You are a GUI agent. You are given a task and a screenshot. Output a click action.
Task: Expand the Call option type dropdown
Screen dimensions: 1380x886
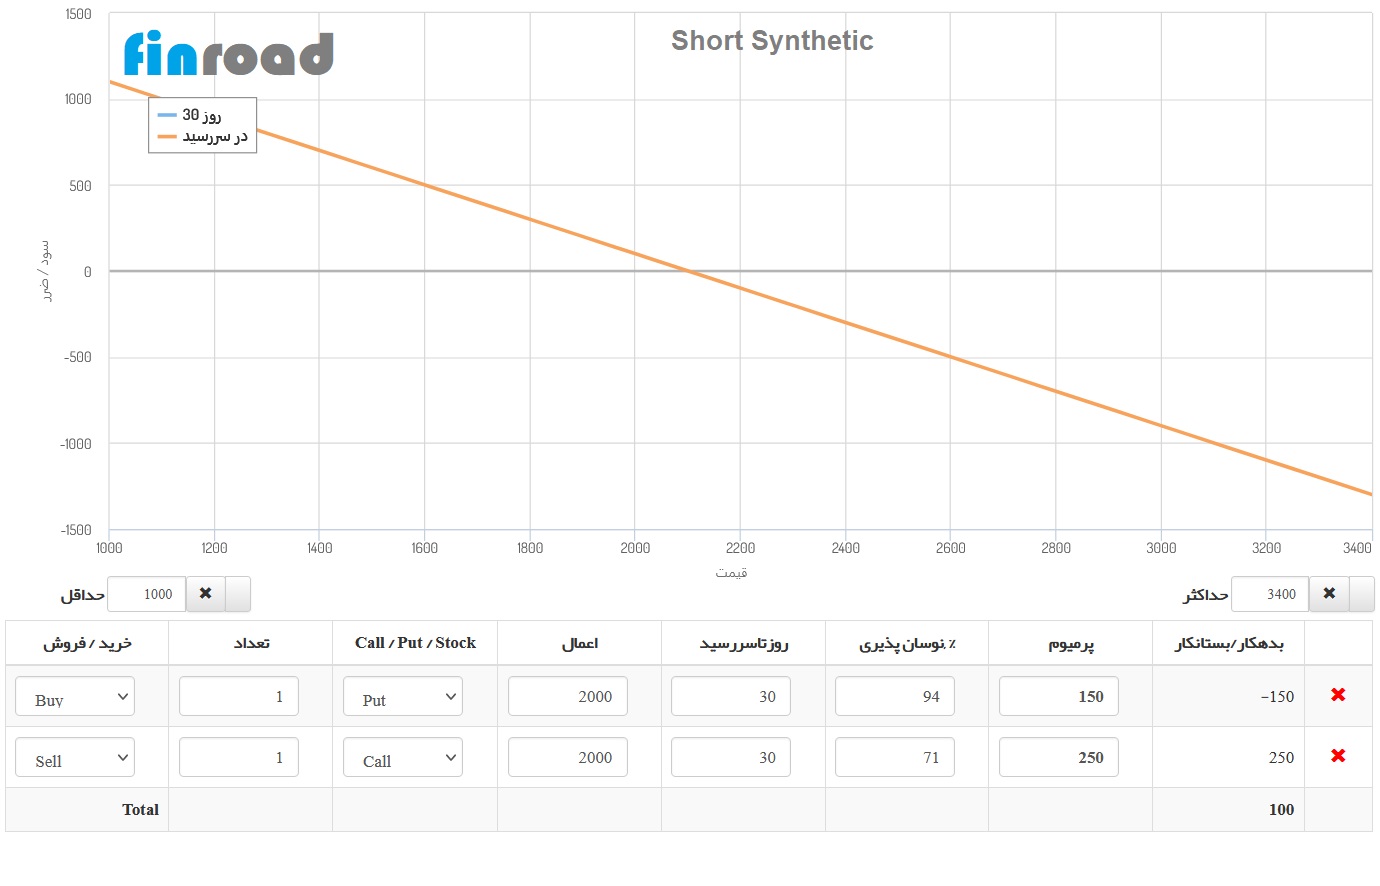point(403,758)
